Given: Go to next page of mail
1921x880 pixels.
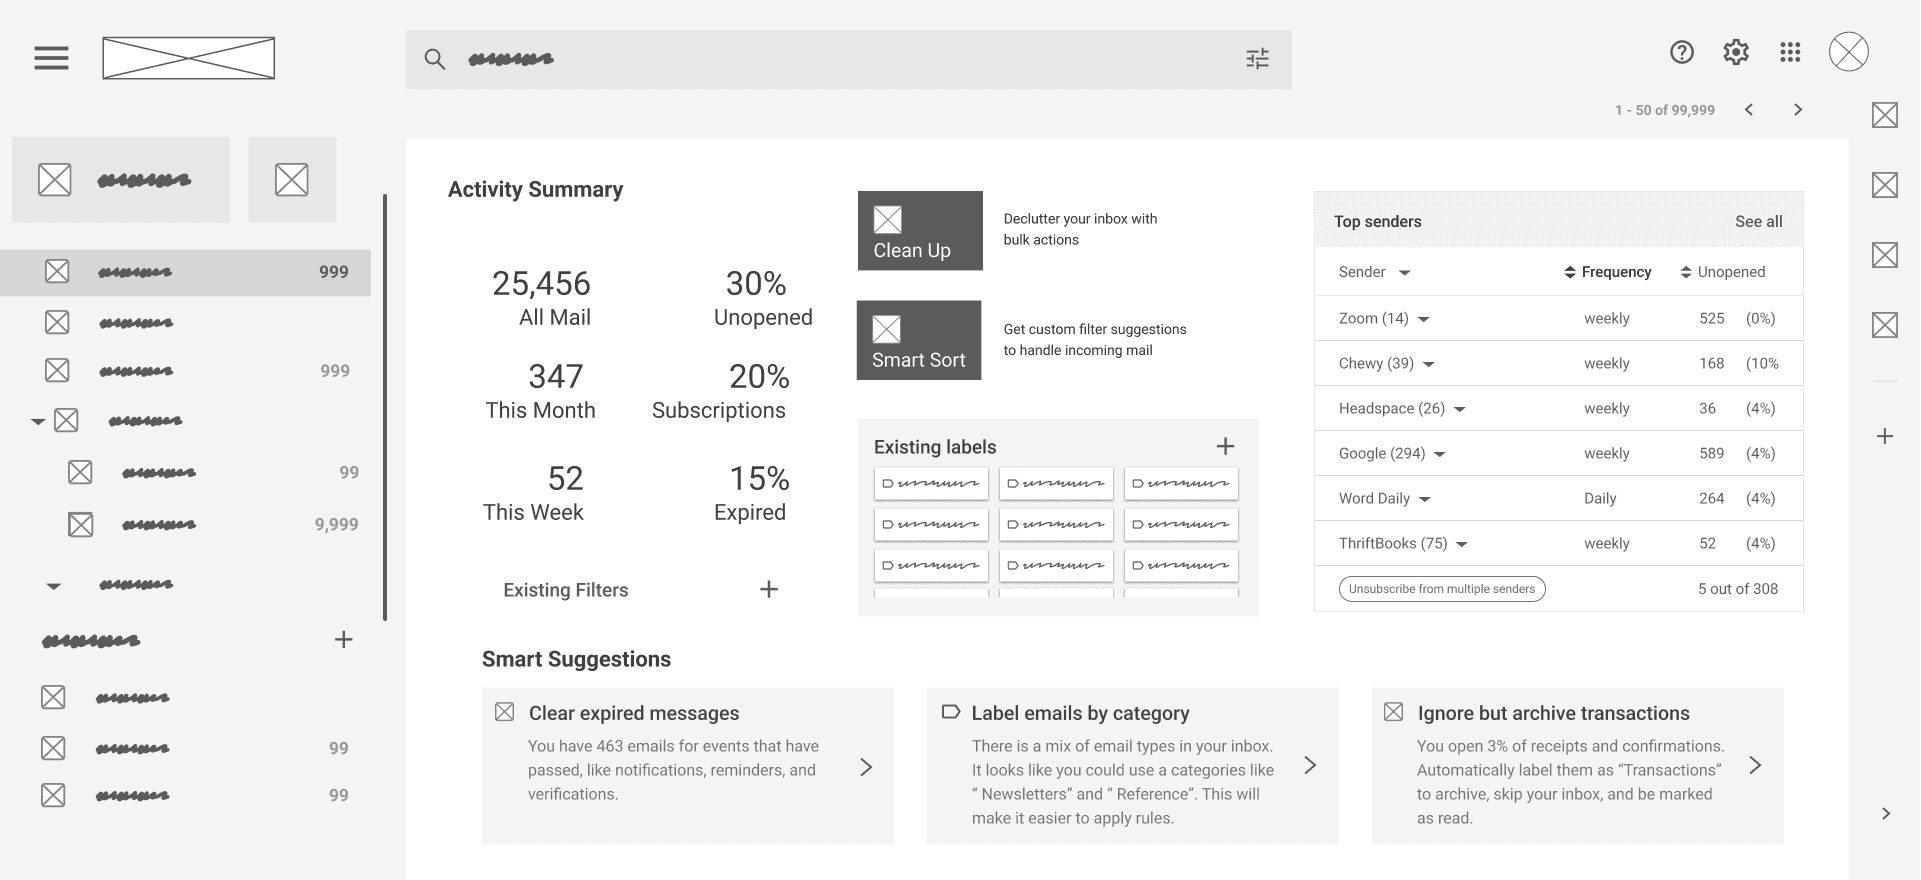Looking at the screenshot, I should pos(1798,110).
